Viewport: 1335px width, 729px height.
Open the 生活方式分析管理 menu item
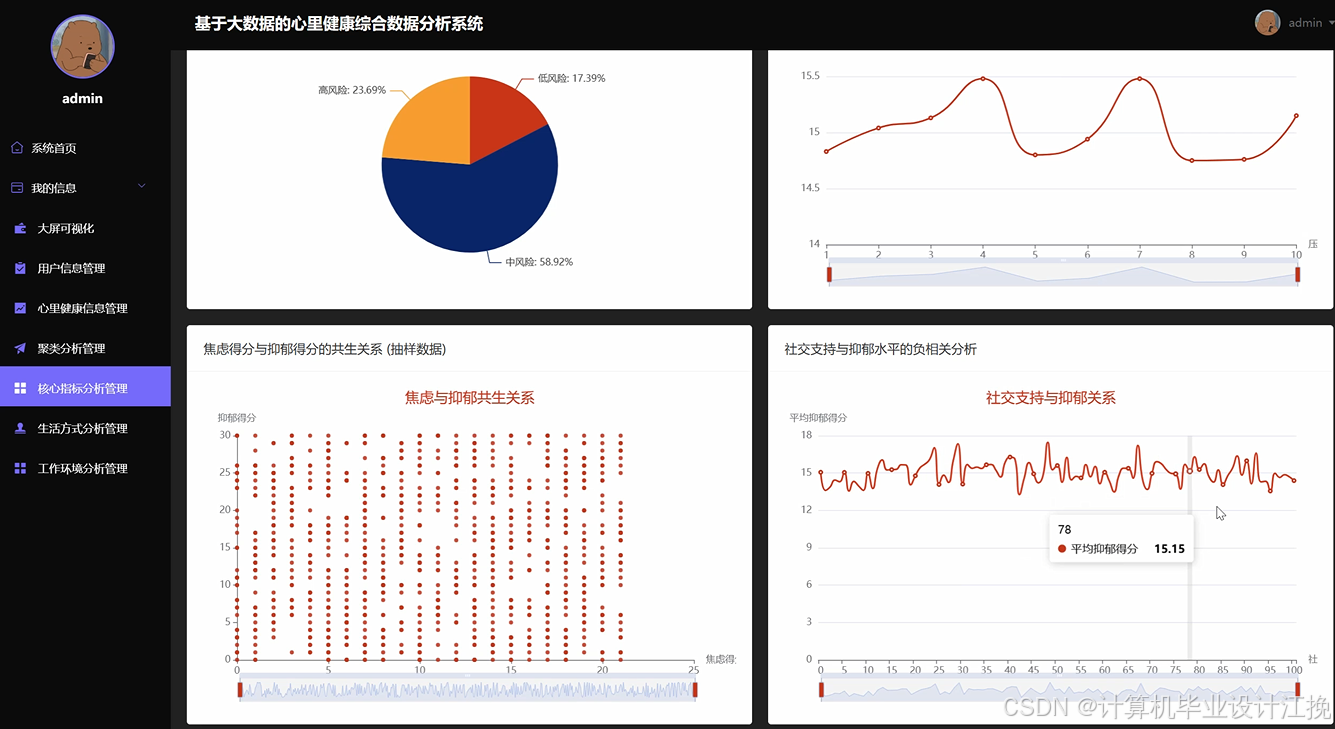coord(85,428)
